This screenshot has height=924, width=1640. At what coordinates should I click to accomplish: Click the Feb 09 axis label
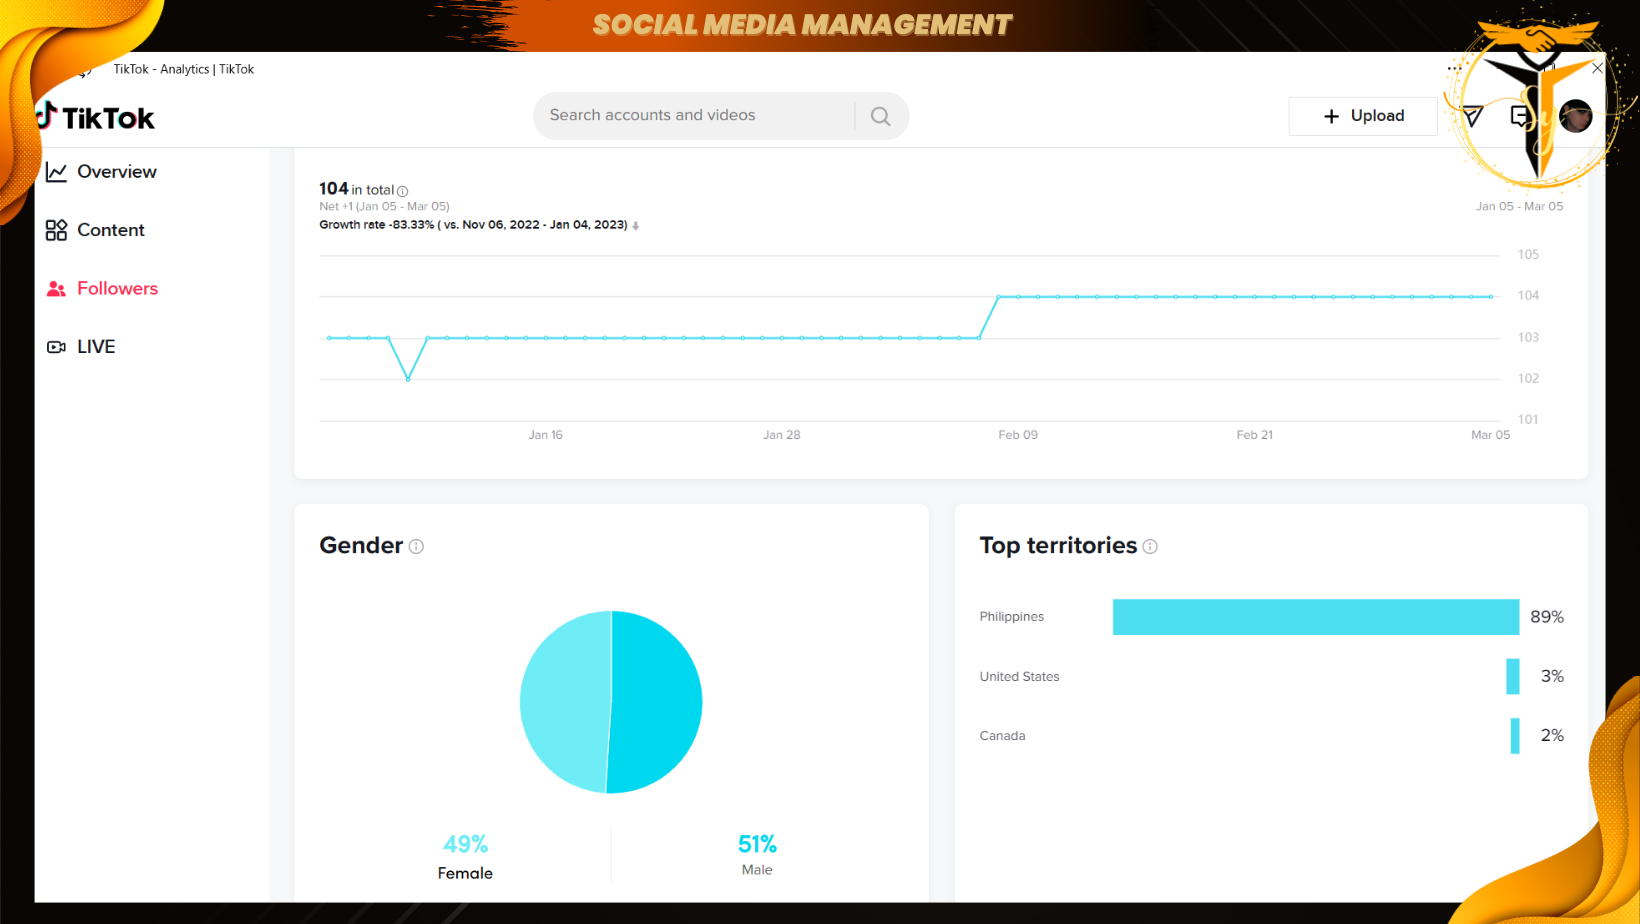1018,435
